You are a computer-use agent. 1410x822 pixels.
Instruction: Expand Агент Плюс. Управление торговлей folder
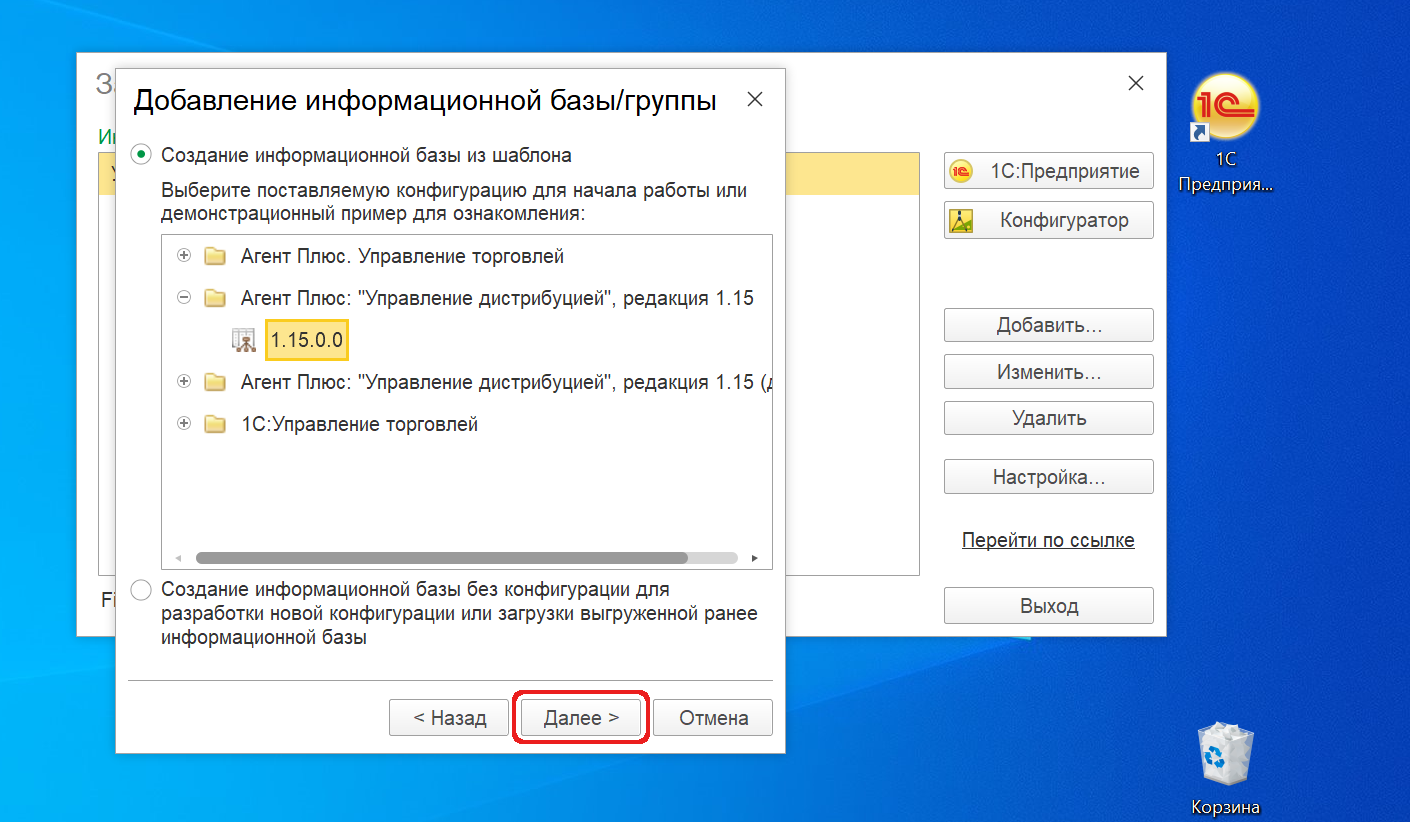click(183, 256)
